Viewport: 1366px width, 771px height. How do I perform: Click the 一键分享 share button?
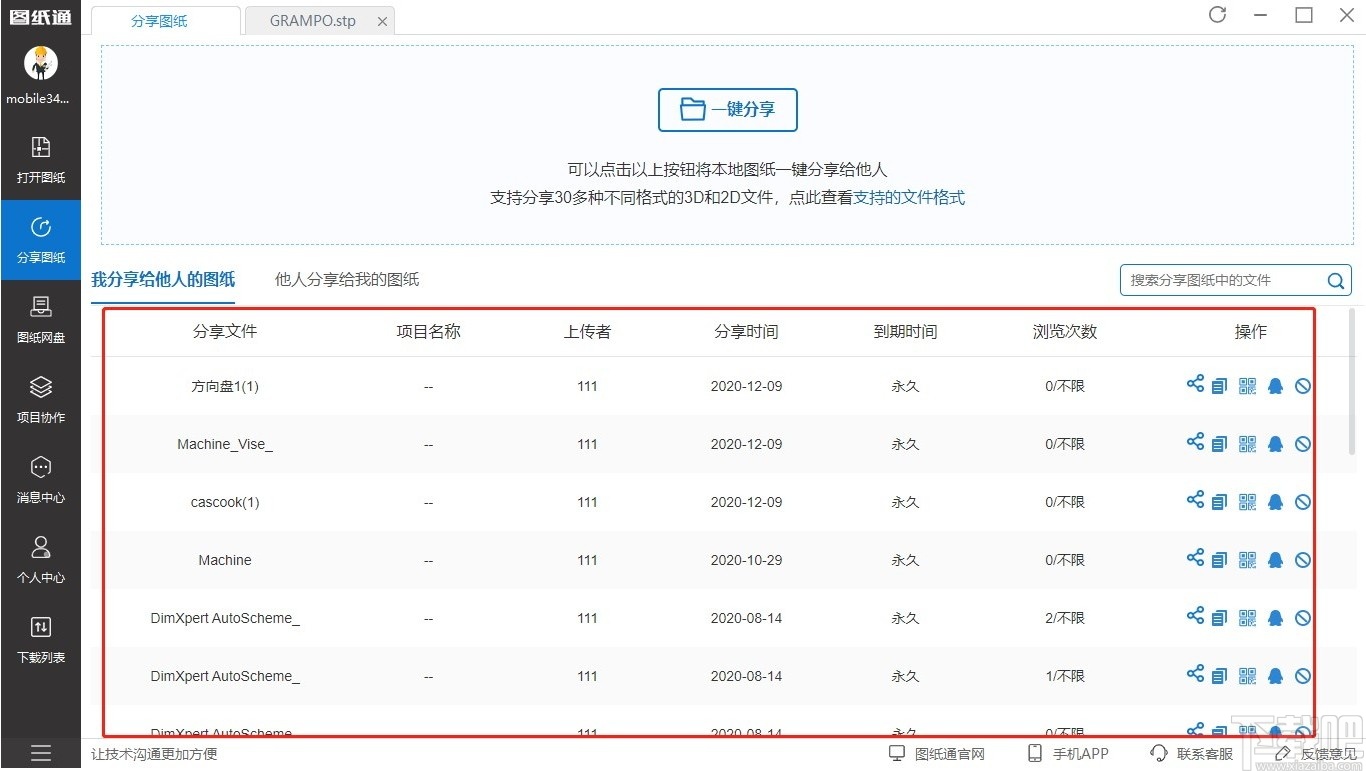[x=727, y=110]
